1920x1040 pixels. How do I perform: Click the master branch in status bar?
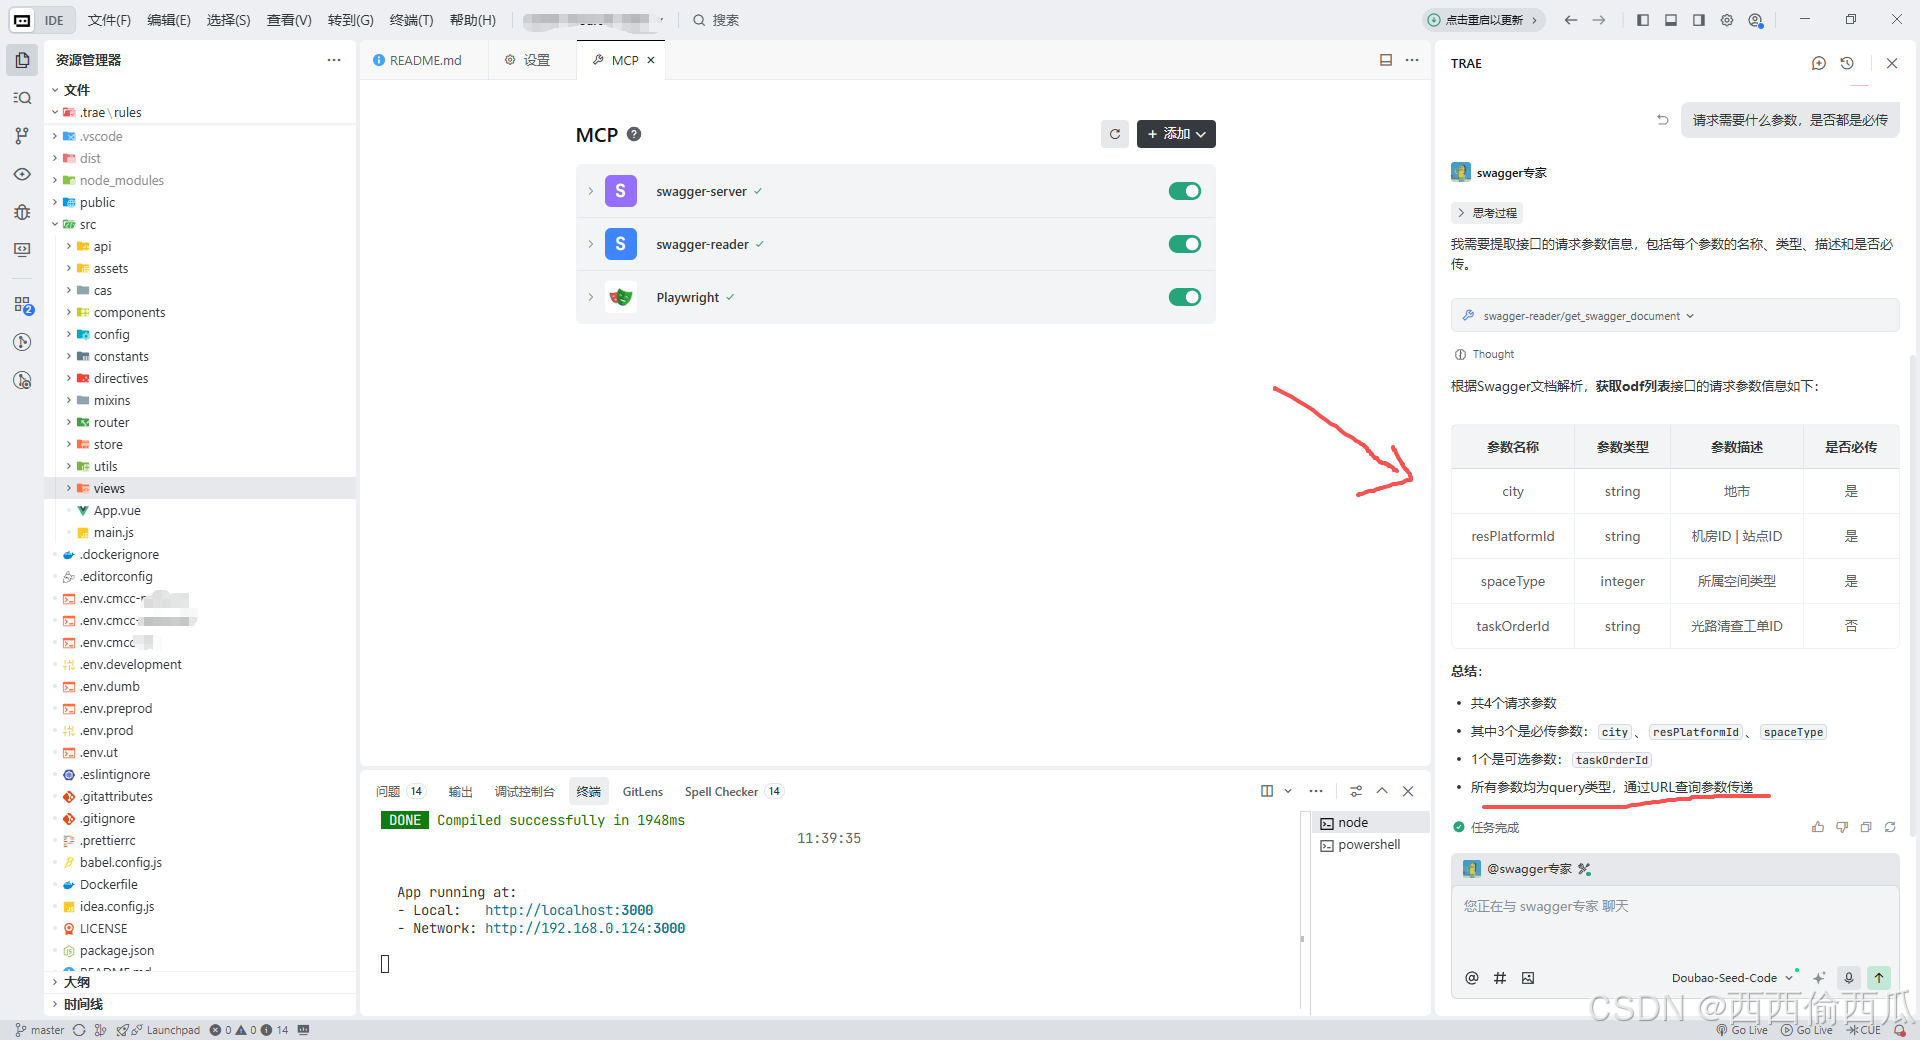click(x=39, y=1030)
